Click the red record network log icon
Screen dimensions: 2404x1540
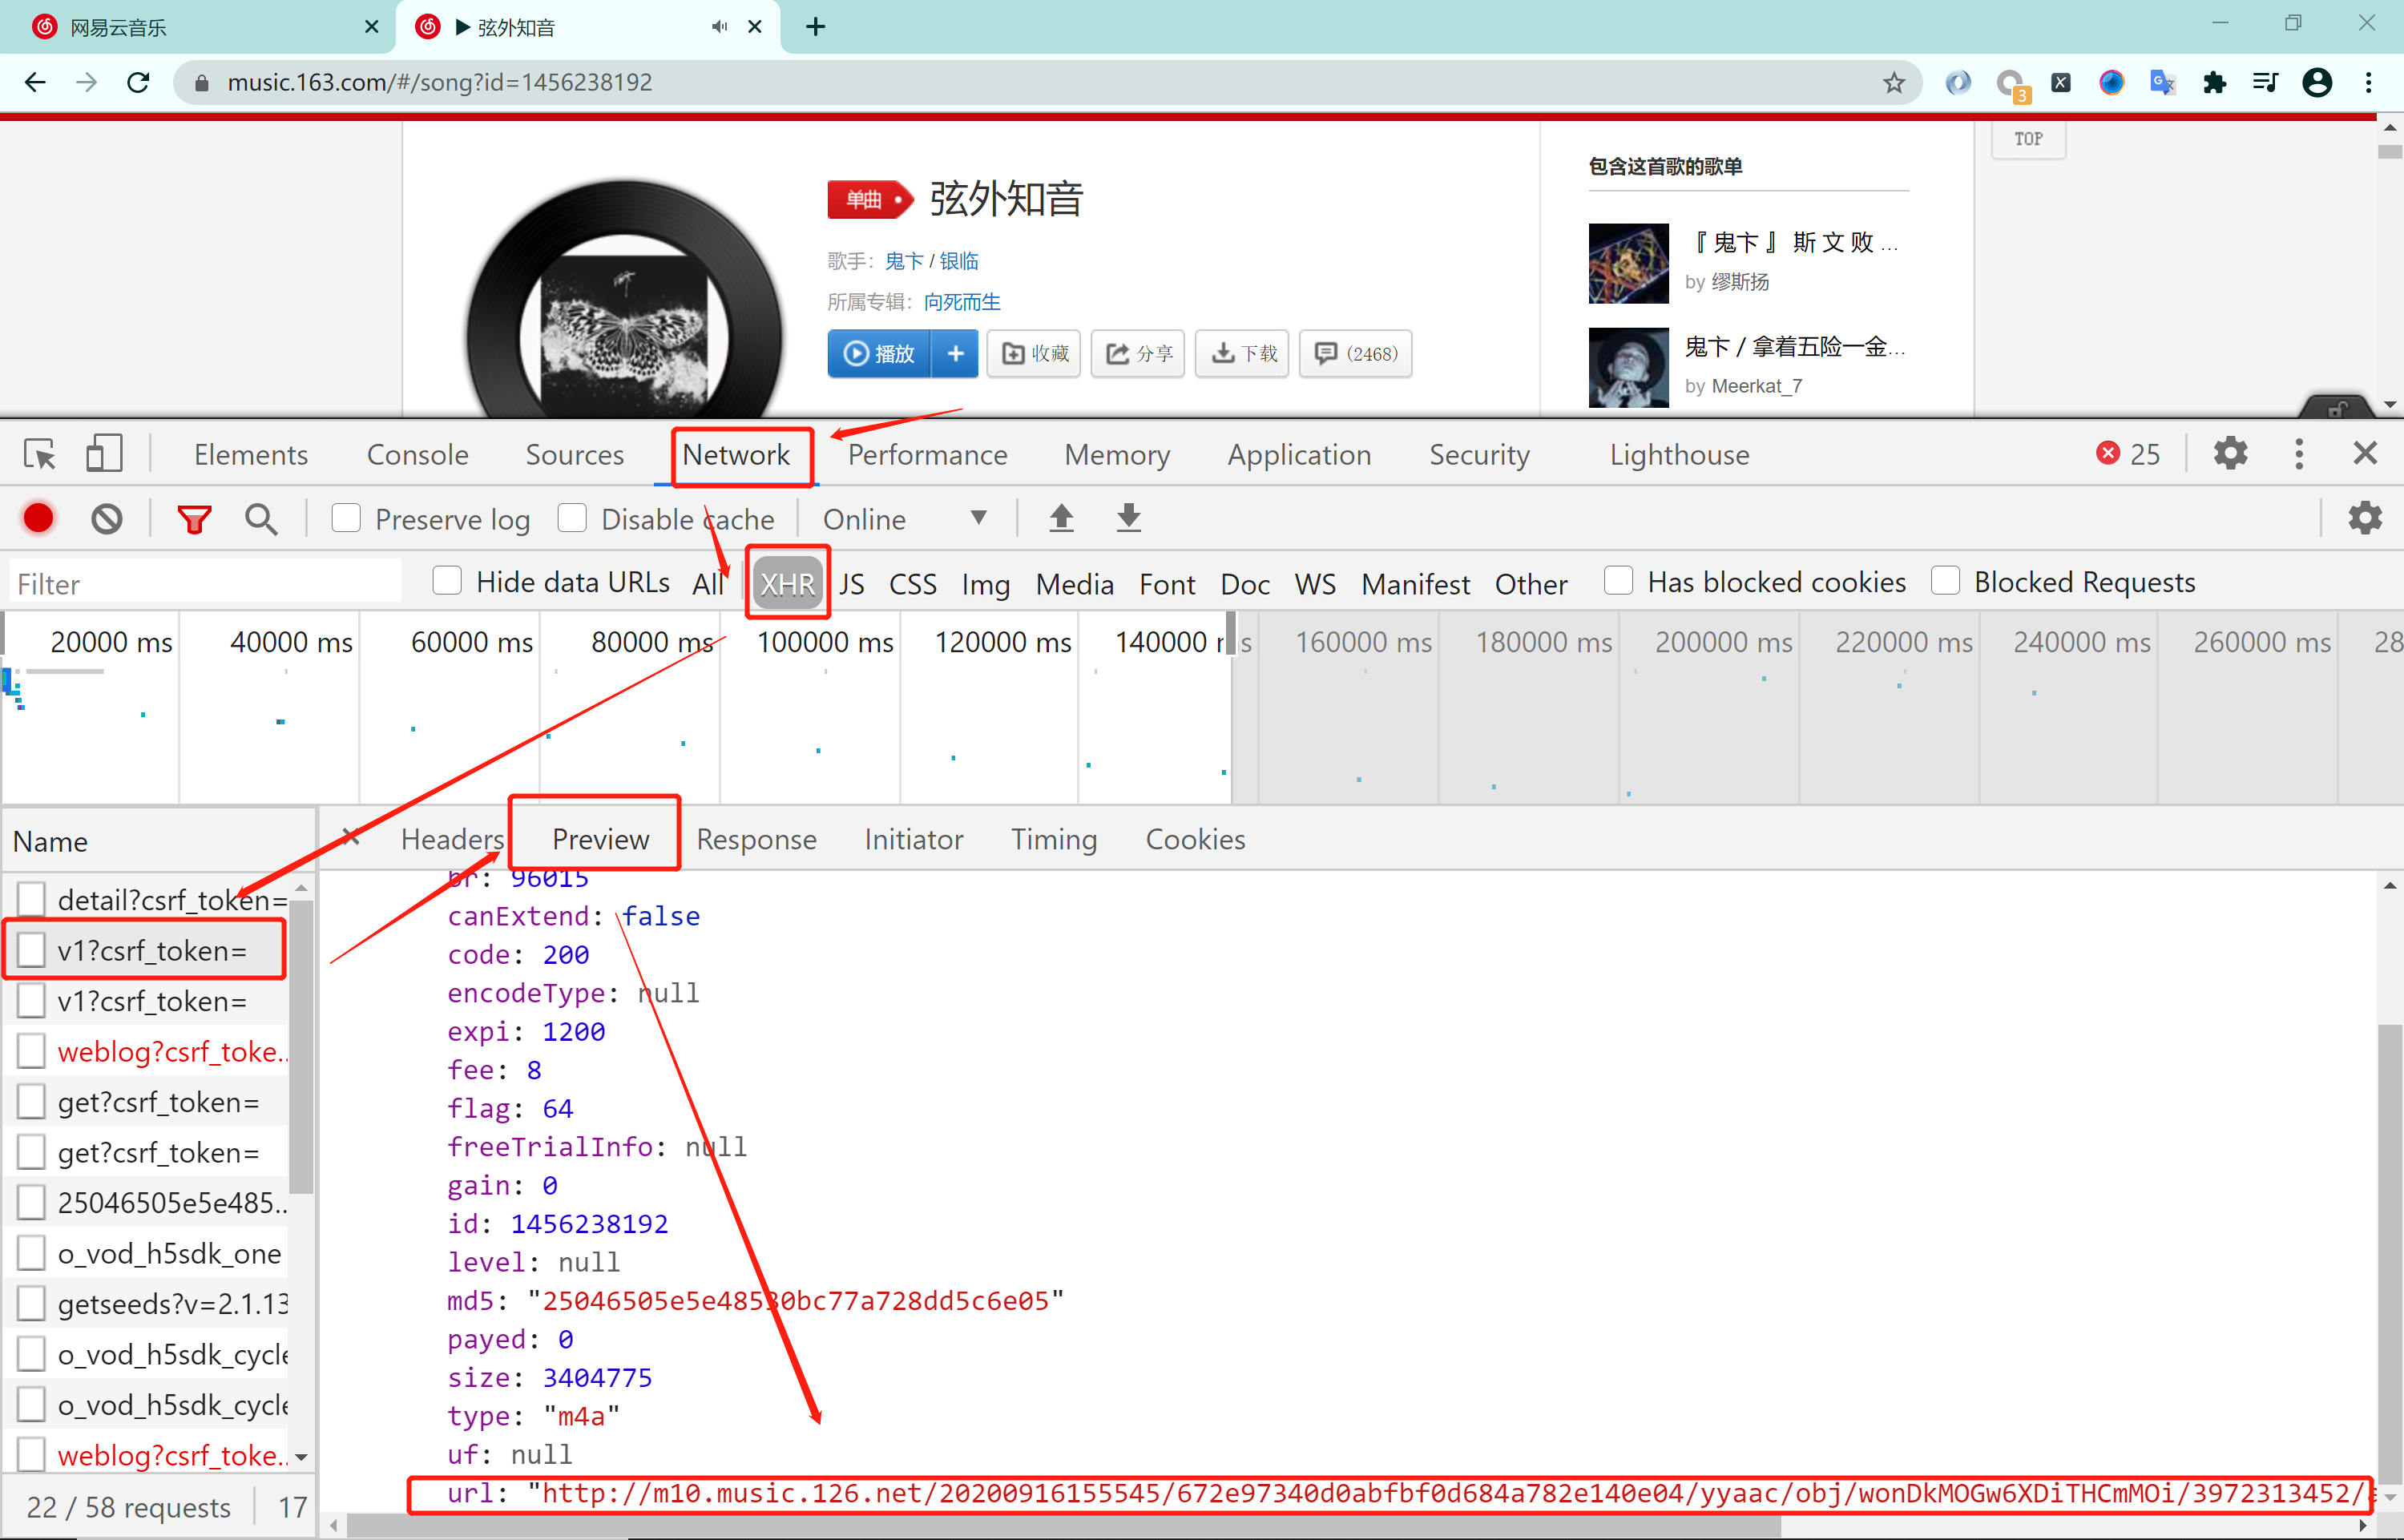pos(38,518)
